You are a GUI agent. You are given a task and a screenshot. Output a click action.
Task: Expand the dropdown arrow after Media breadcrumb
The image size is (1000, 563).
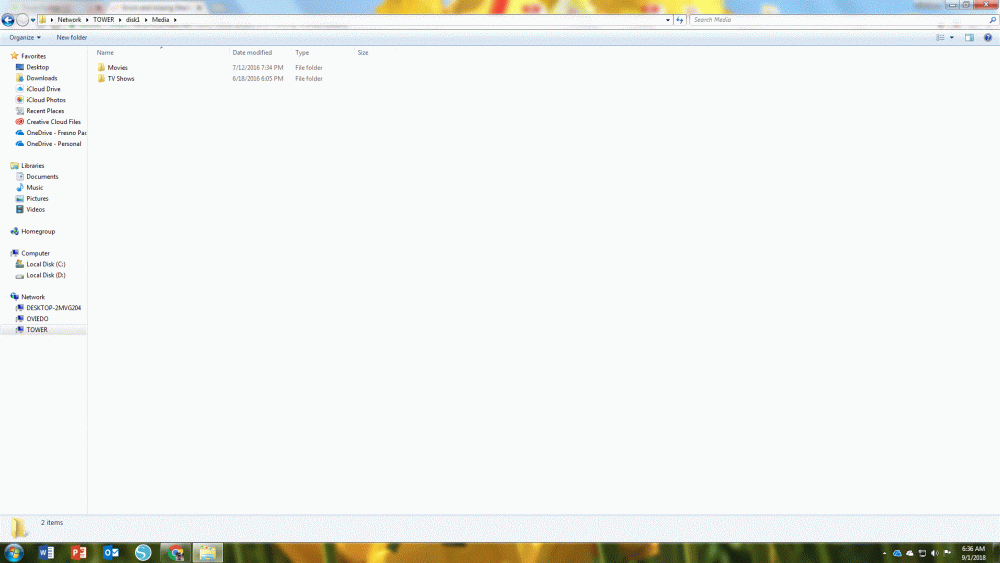pyautogui.click(x=175, y=20)
